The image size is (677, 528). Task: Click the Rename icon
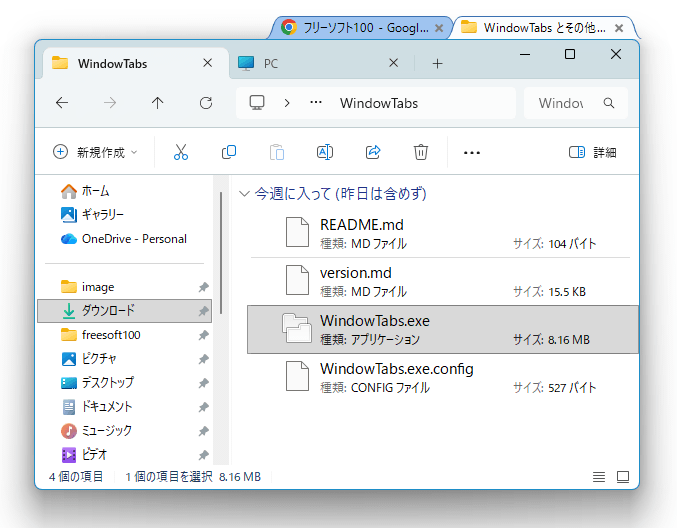(x=325, y=152)
